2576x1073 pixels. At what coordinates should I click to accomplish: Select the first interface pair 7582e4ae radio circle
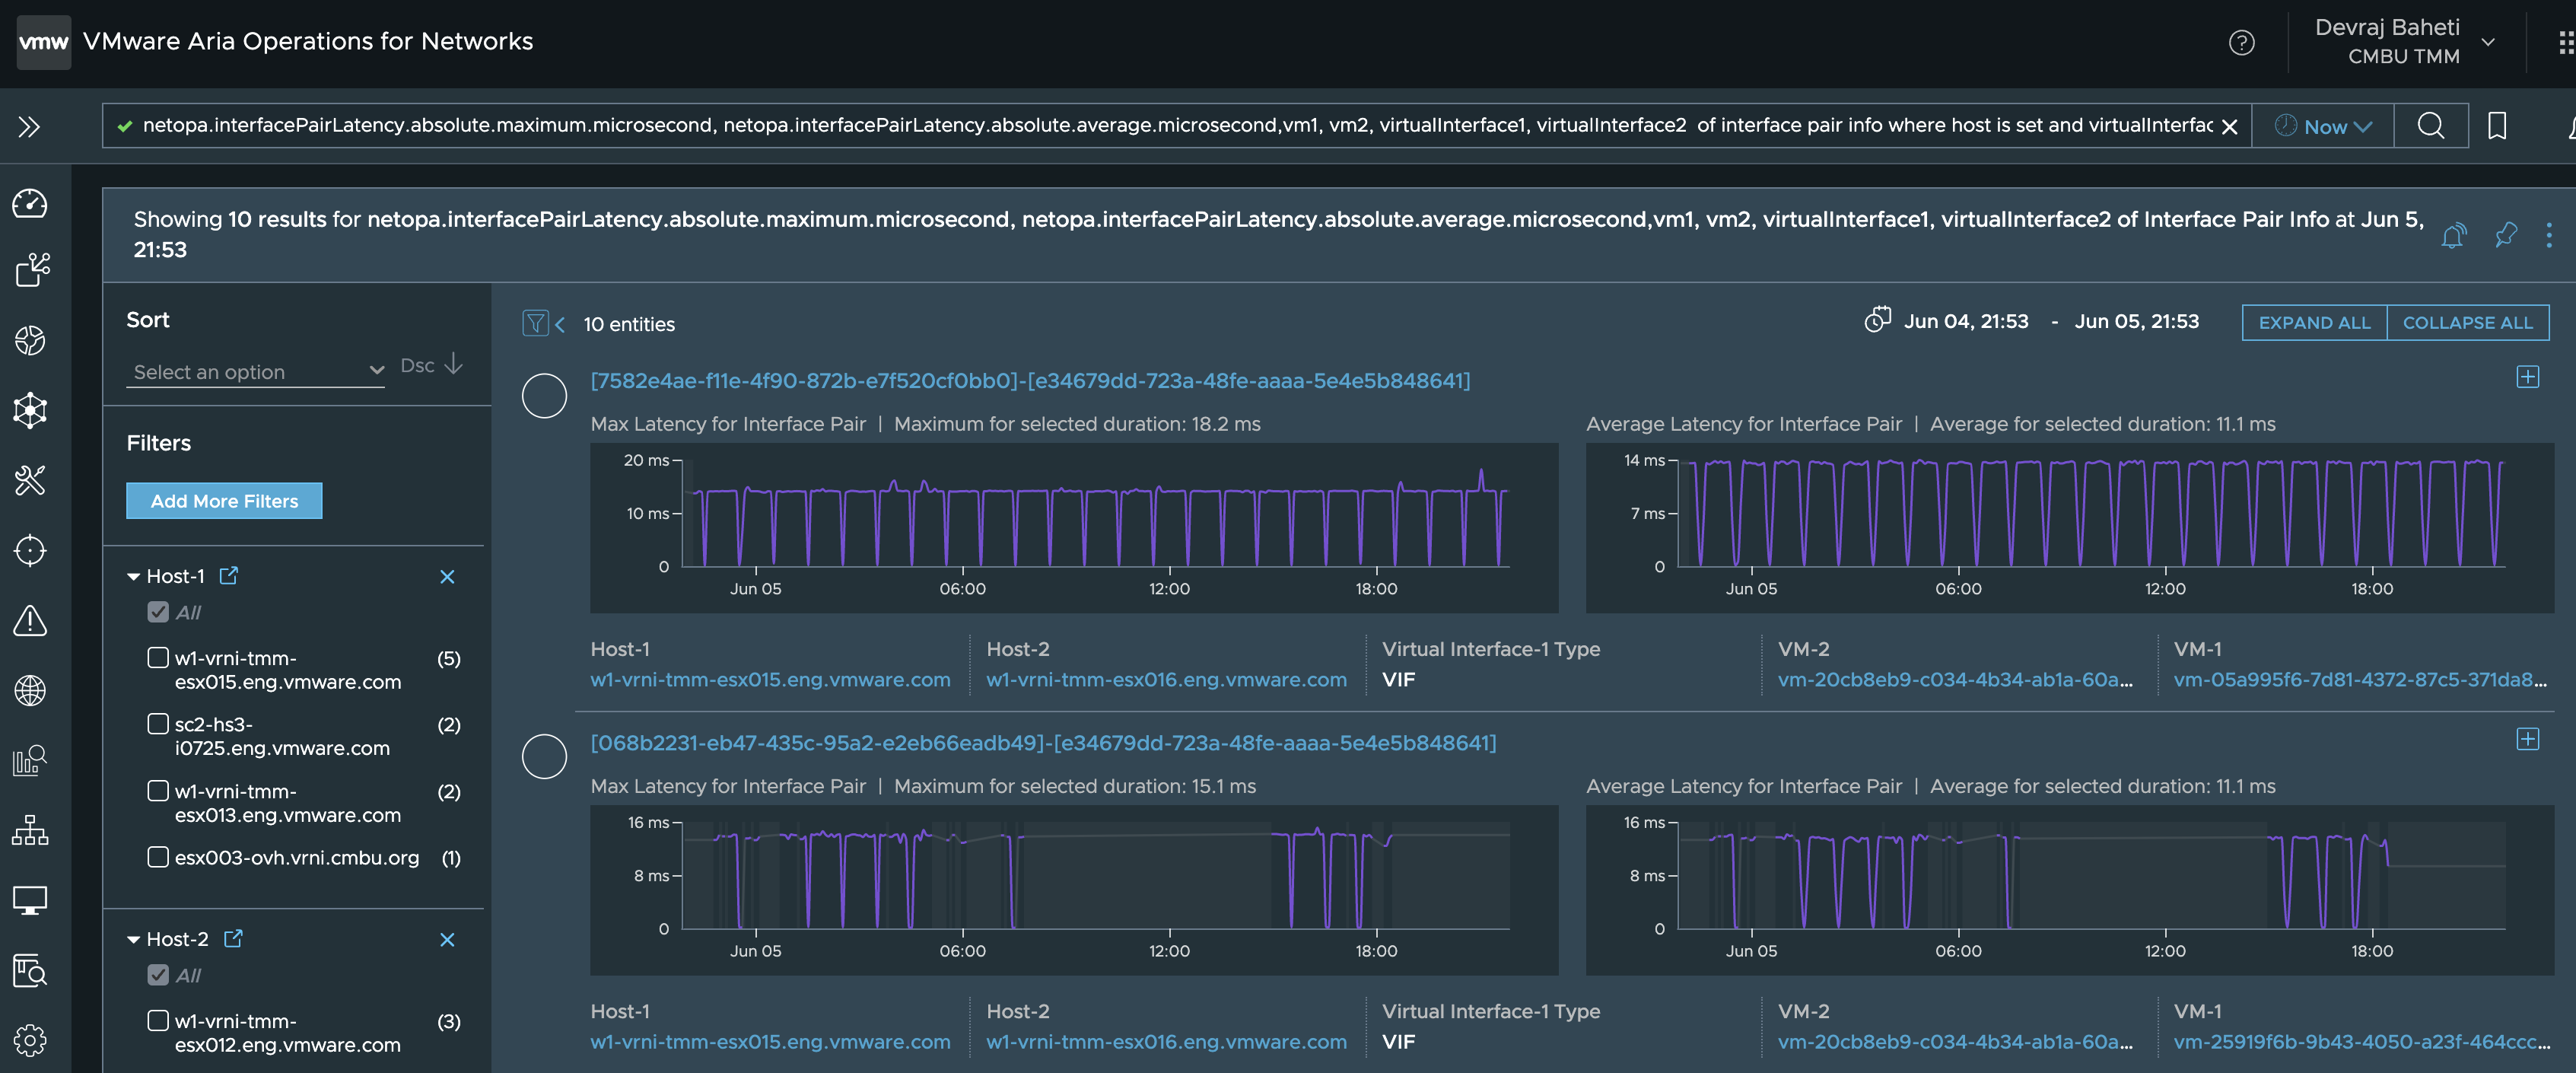tap(544, 396)
